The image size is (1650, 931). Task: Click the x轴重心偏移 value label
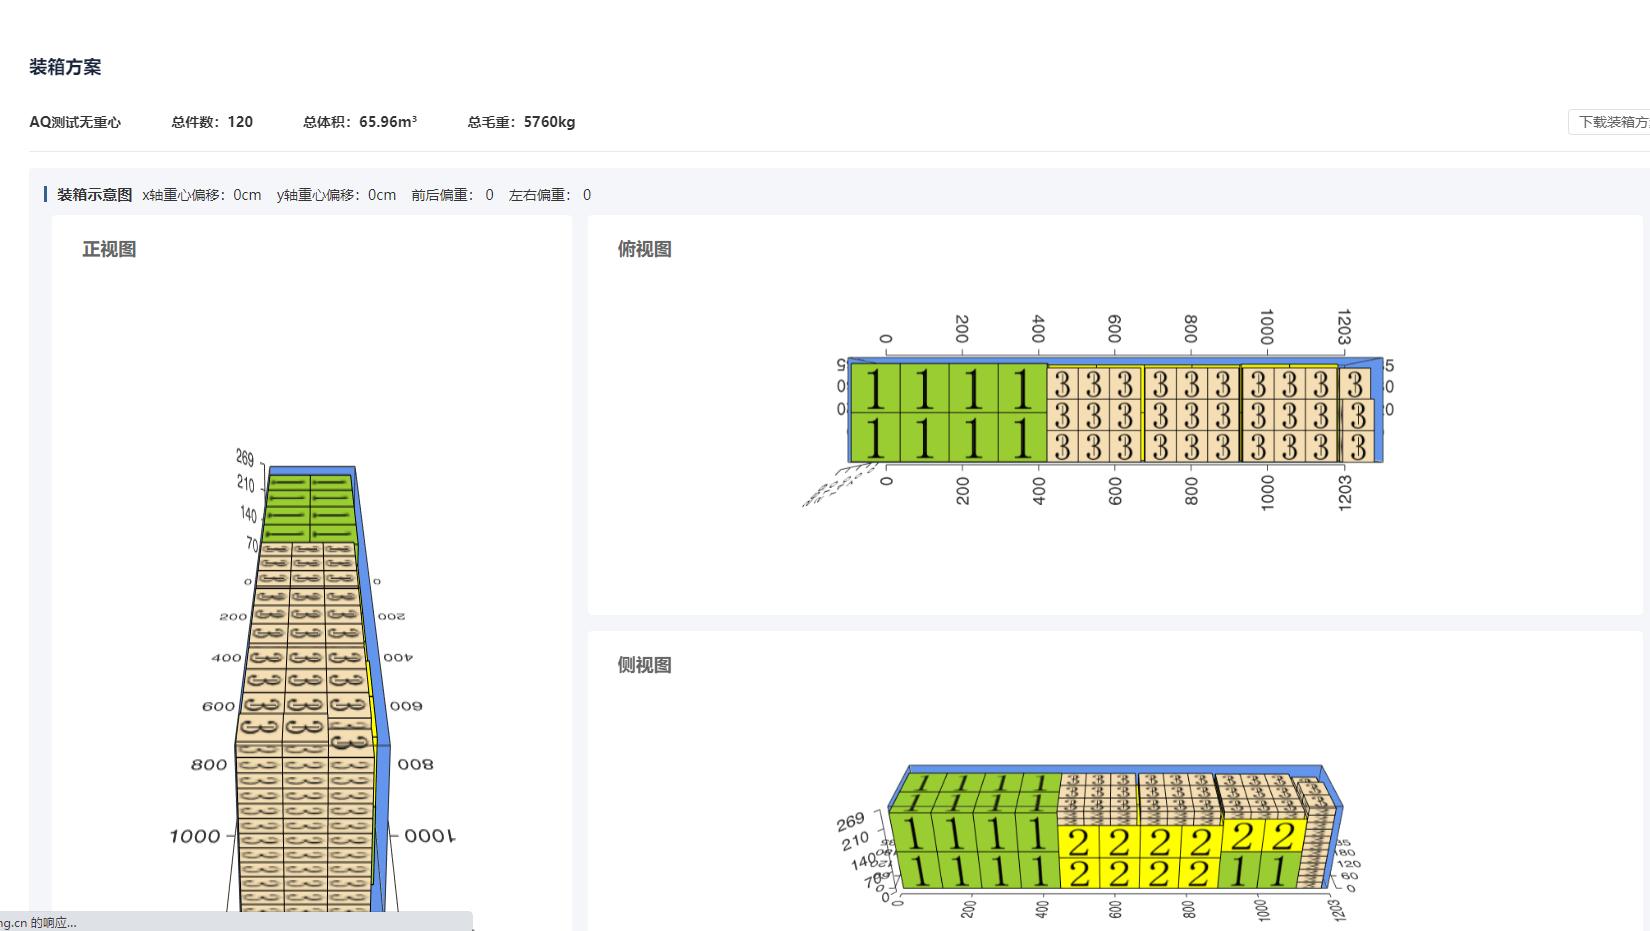(x=202, y=195)
